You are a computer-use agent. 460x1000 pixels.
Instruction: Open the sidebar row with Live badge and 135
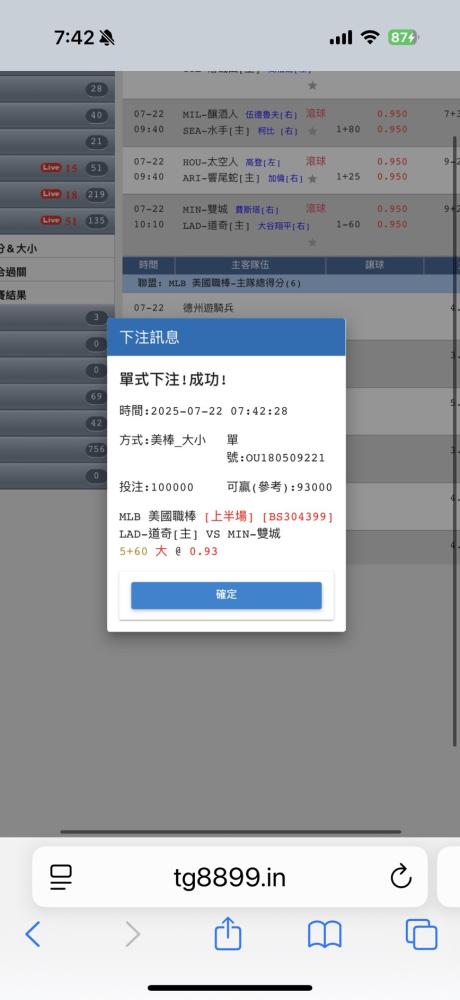pos(57,221)
